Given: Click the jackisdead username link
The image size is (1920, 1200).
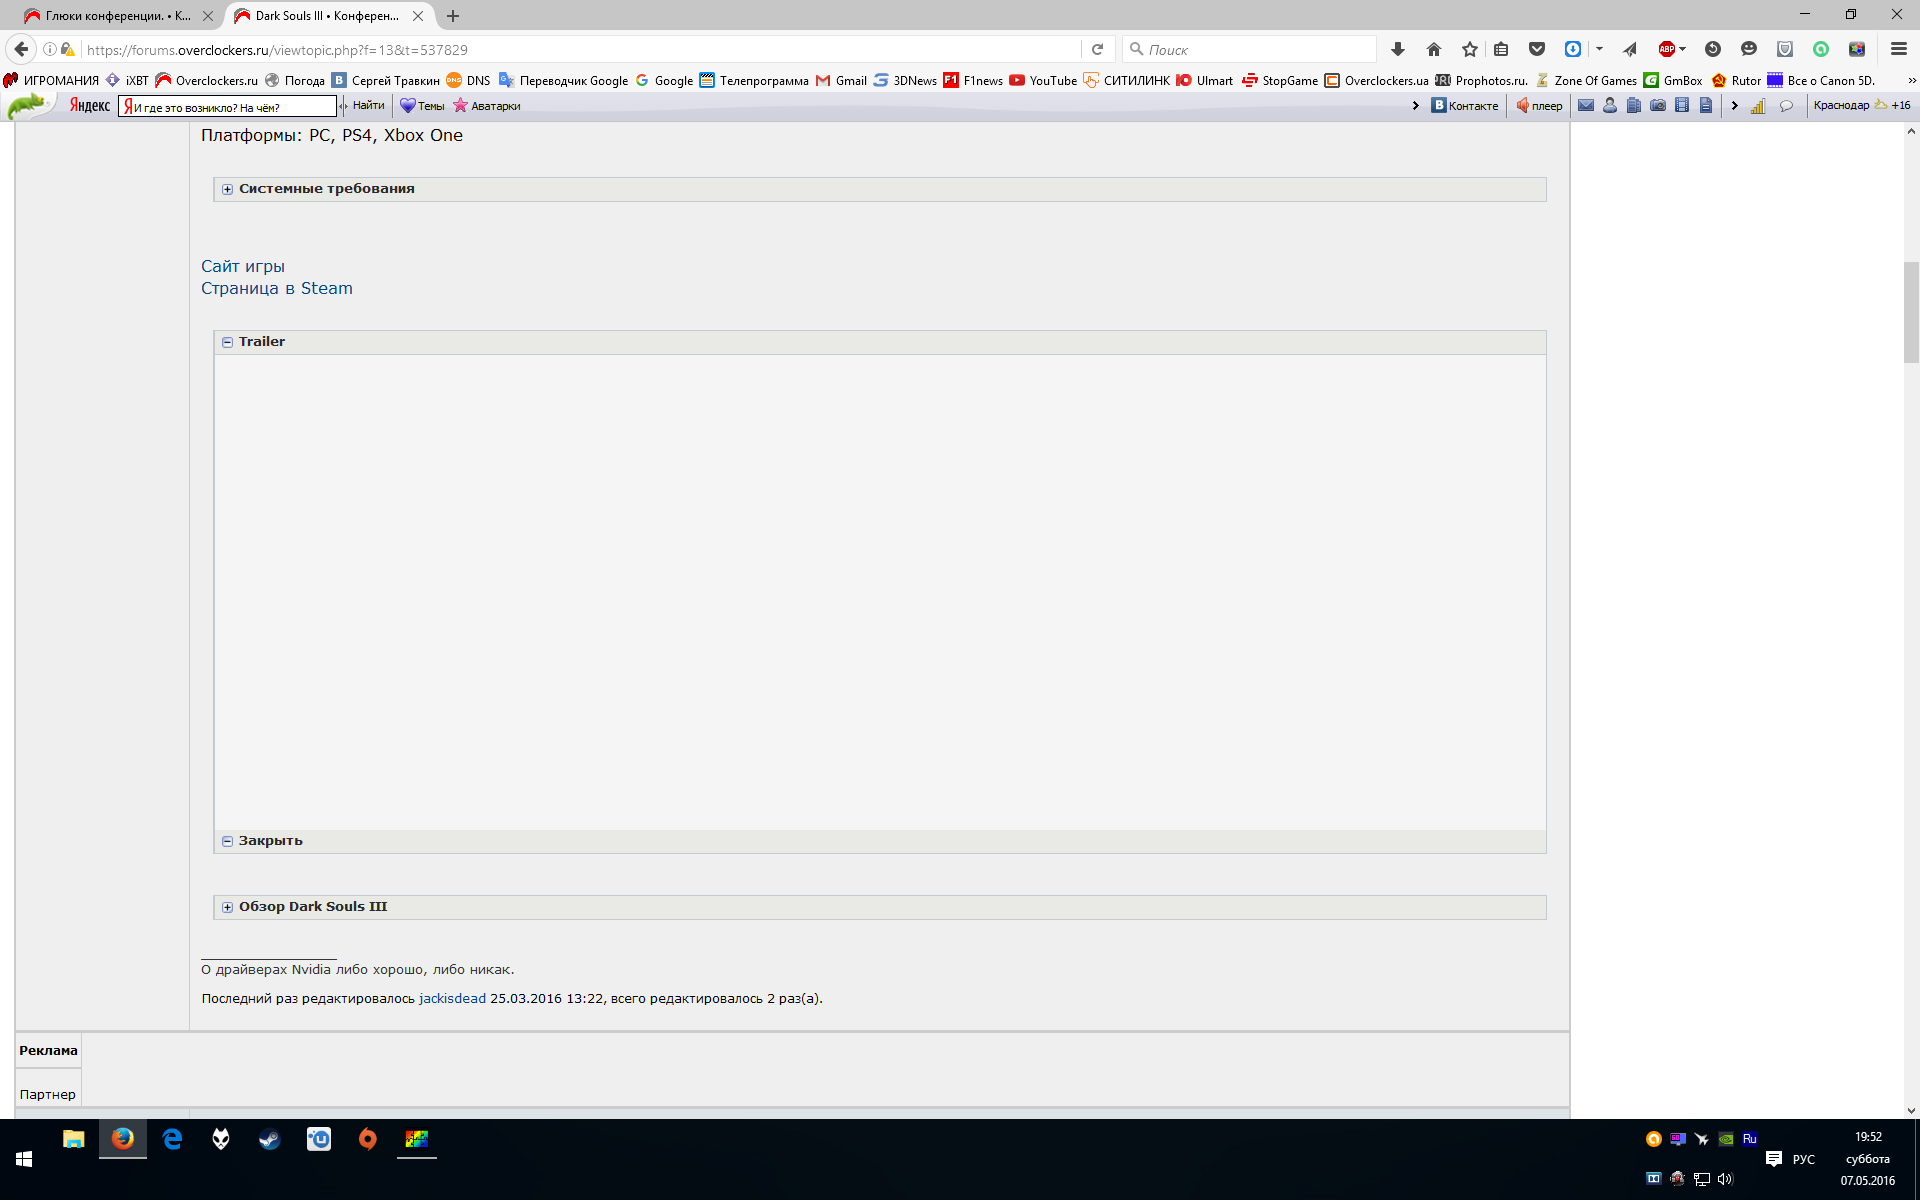Looking at the screenshot, I should coord(452,998).
